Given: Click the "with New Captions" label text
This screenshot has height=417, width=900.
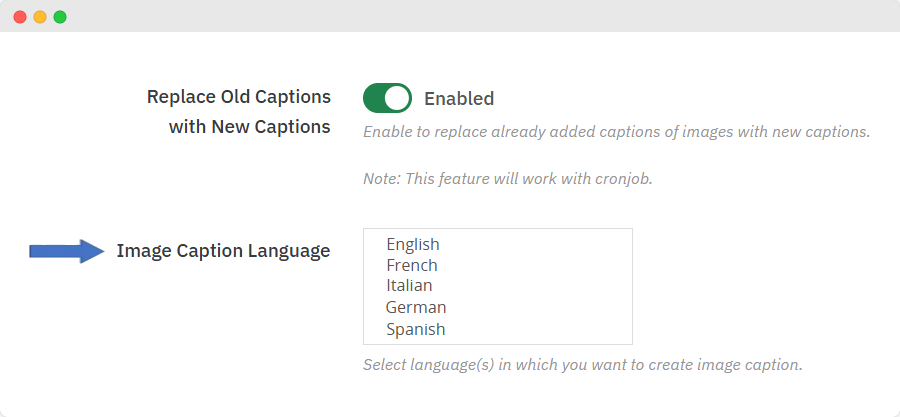Looking at the screenshot, I should click(249, 127).
